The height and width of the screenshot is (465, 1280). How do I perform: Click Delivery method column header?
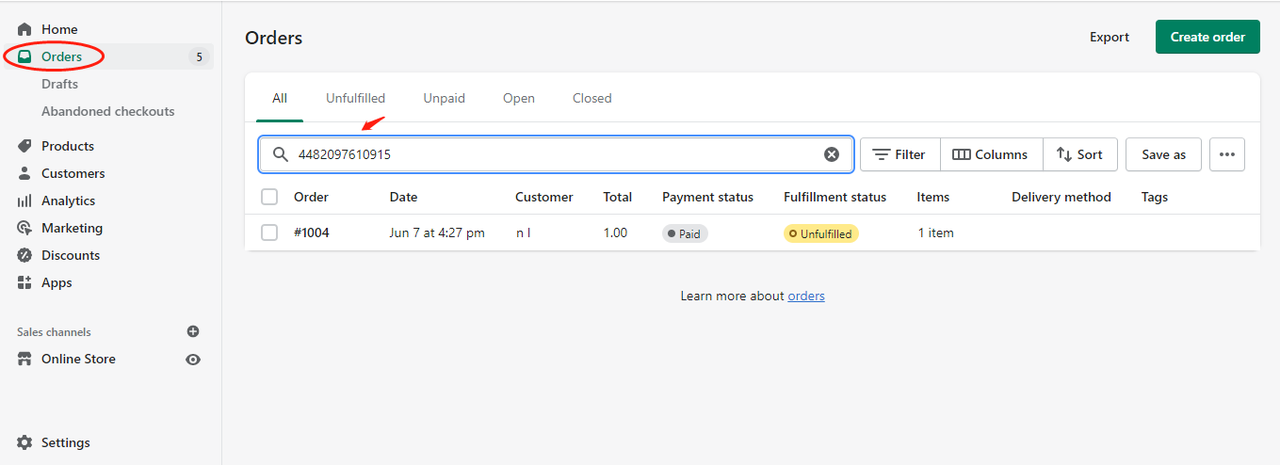point(1061,197)
